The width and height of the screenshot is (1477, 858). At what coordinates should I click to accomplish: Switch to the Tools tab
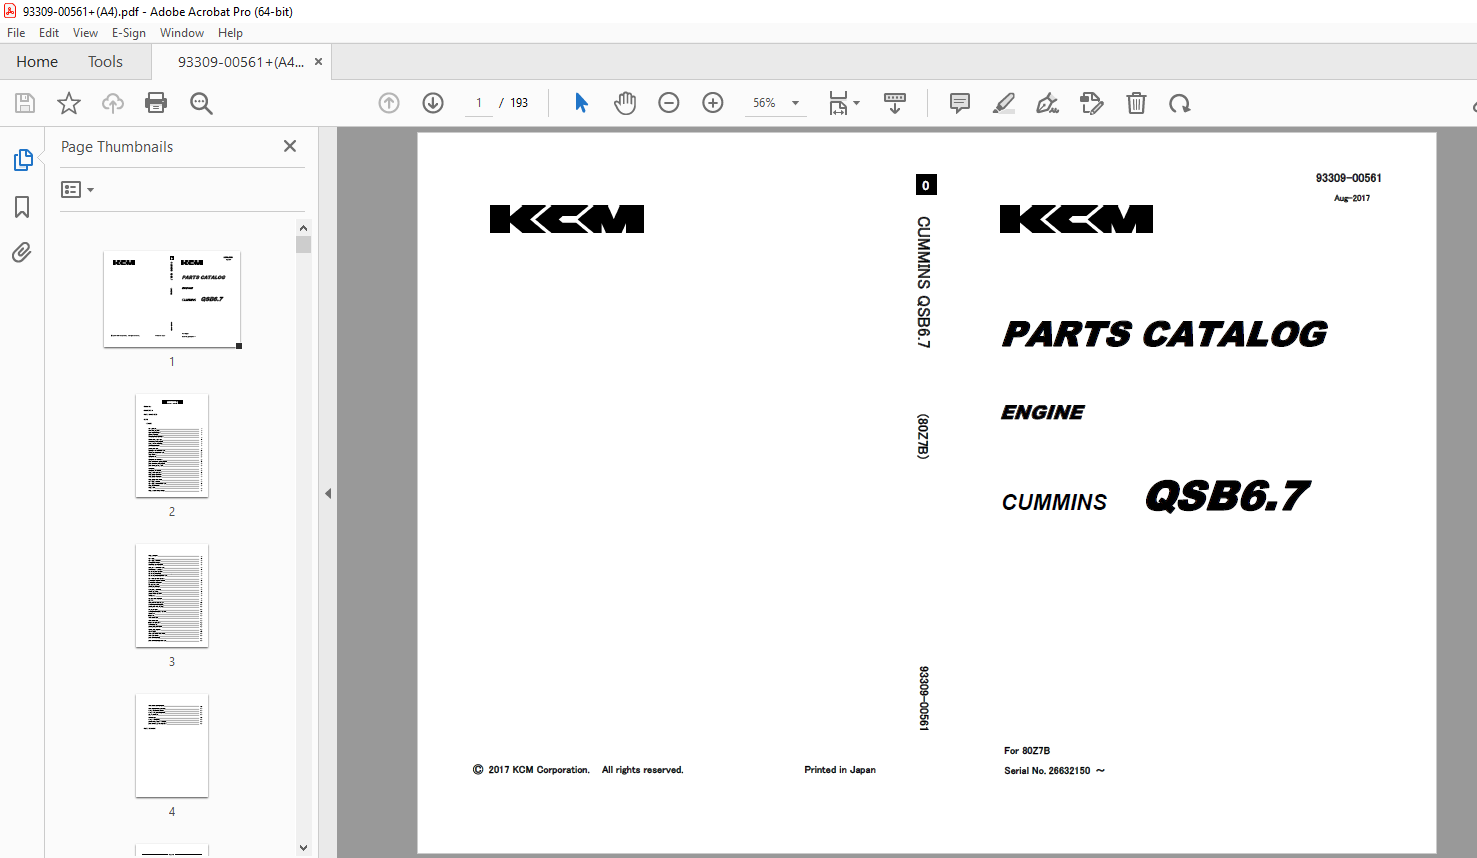(x=105, y=62)
